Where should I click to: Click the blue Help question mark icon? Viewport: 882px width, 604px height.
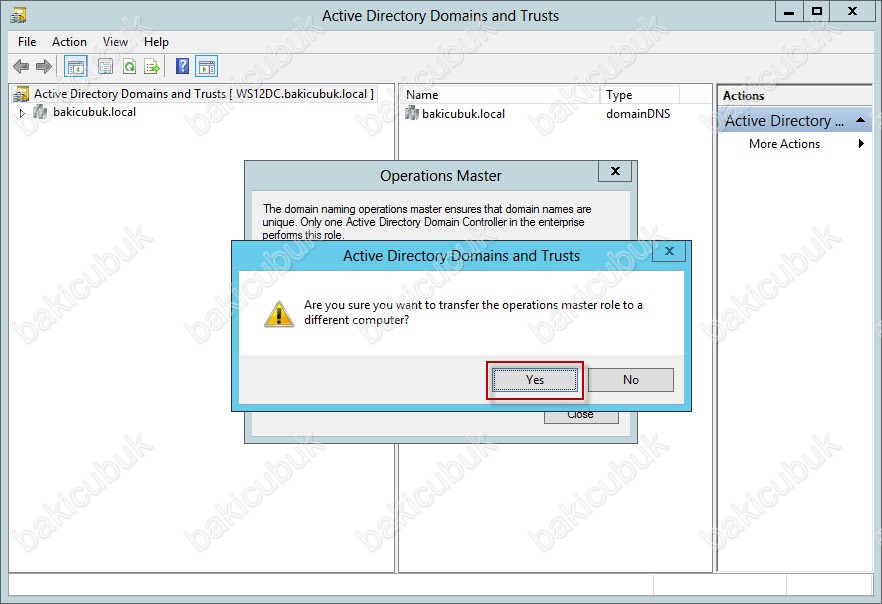(182, 66)
